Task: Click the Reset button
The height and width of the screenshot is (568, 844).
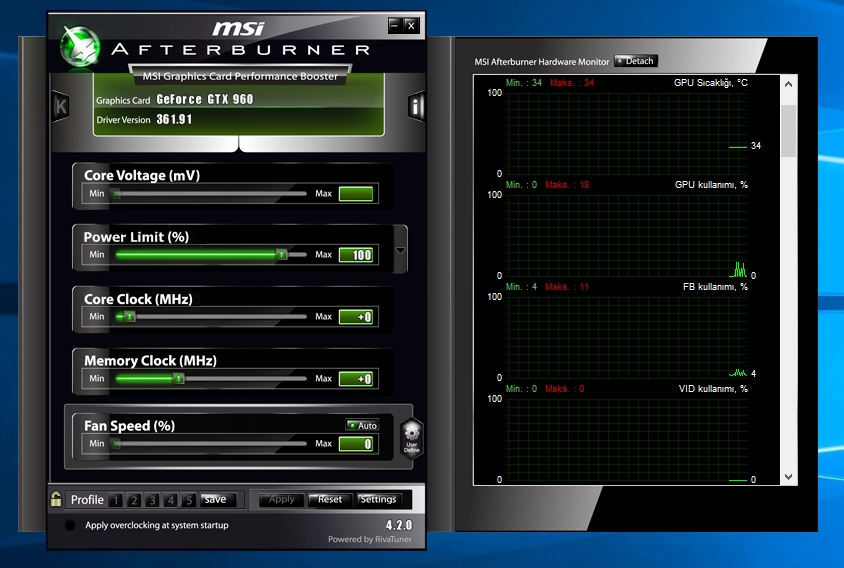Action: coord(330,500)
